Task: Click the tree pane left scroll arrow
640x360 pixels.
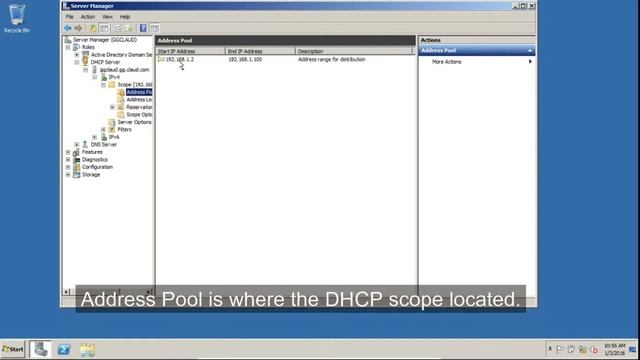Action: (x=67, y=292)
